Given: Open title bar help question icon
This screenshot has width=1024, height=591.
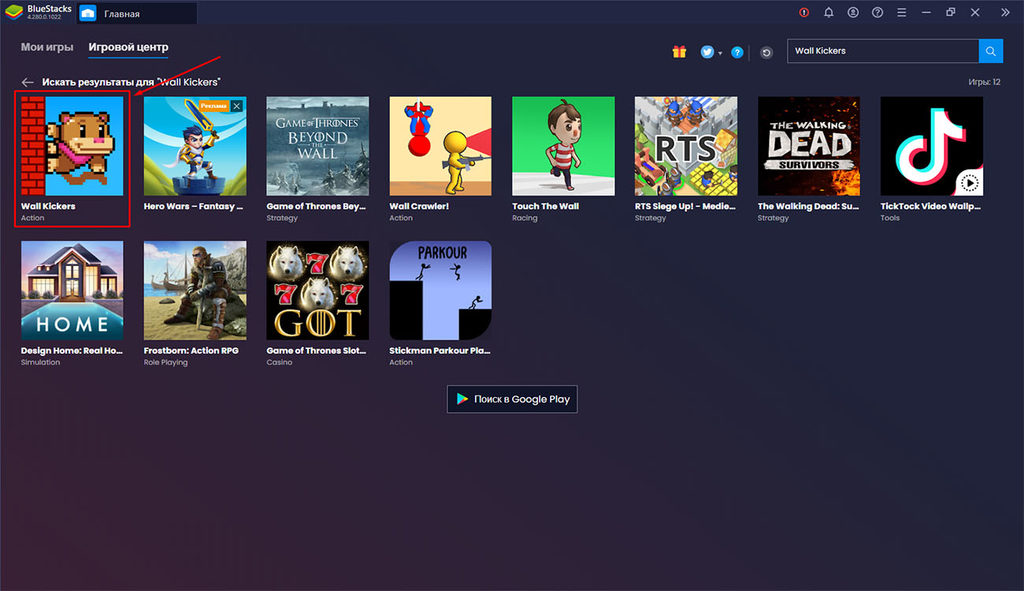Looking at the screenshot, I should click(878, 12).
